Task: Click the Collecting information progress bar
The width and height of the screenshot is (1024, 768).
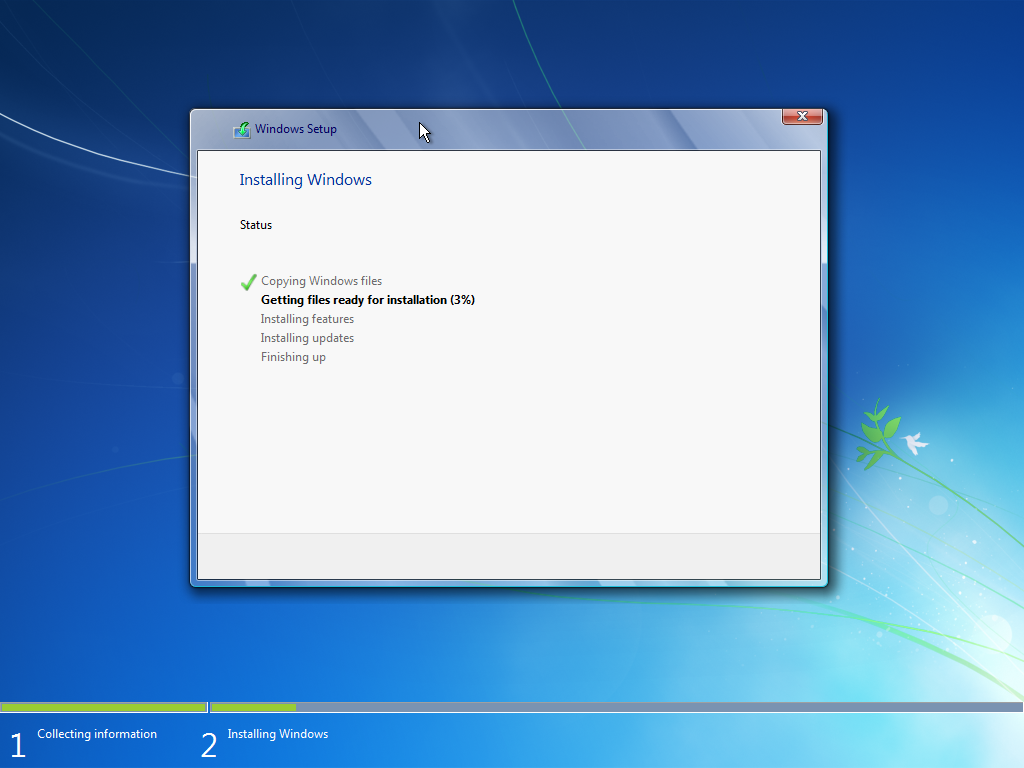Action: (x=104, y=707)
